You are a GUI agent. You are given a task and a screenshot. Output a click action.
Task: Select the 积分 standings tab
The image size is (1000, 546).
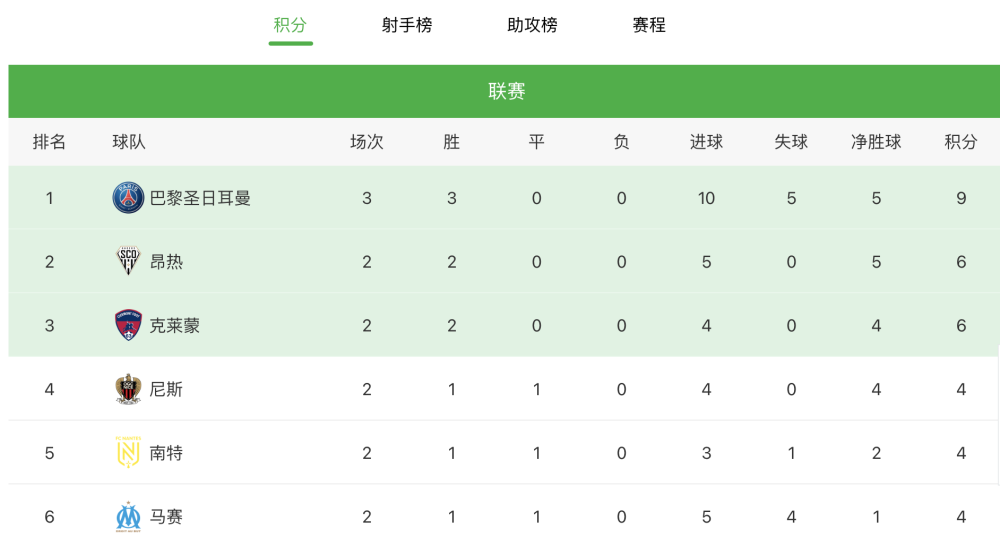(x=290, y=25)
